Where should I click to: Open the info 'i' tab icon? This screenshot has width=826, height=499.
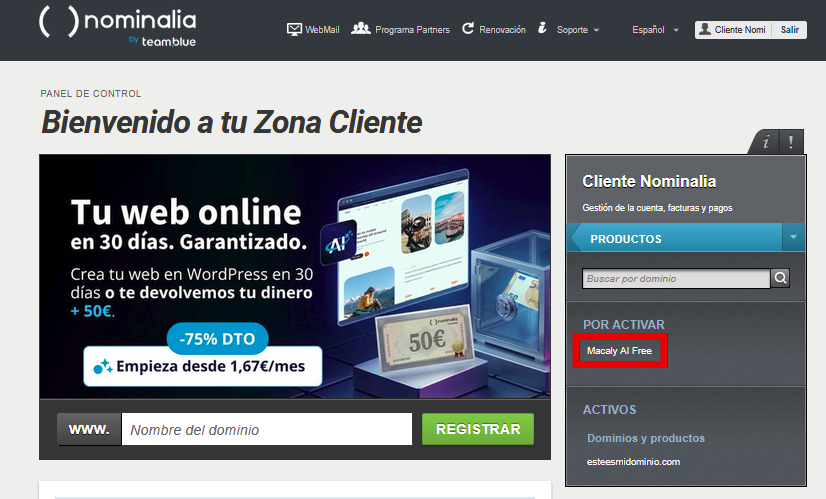point(766,142)
